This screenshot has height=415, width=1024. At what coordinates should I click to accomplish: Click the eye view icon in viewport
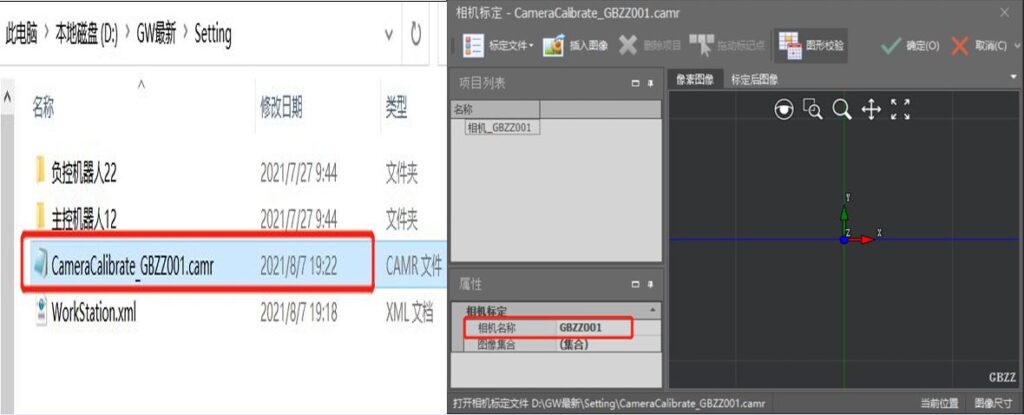785,110
